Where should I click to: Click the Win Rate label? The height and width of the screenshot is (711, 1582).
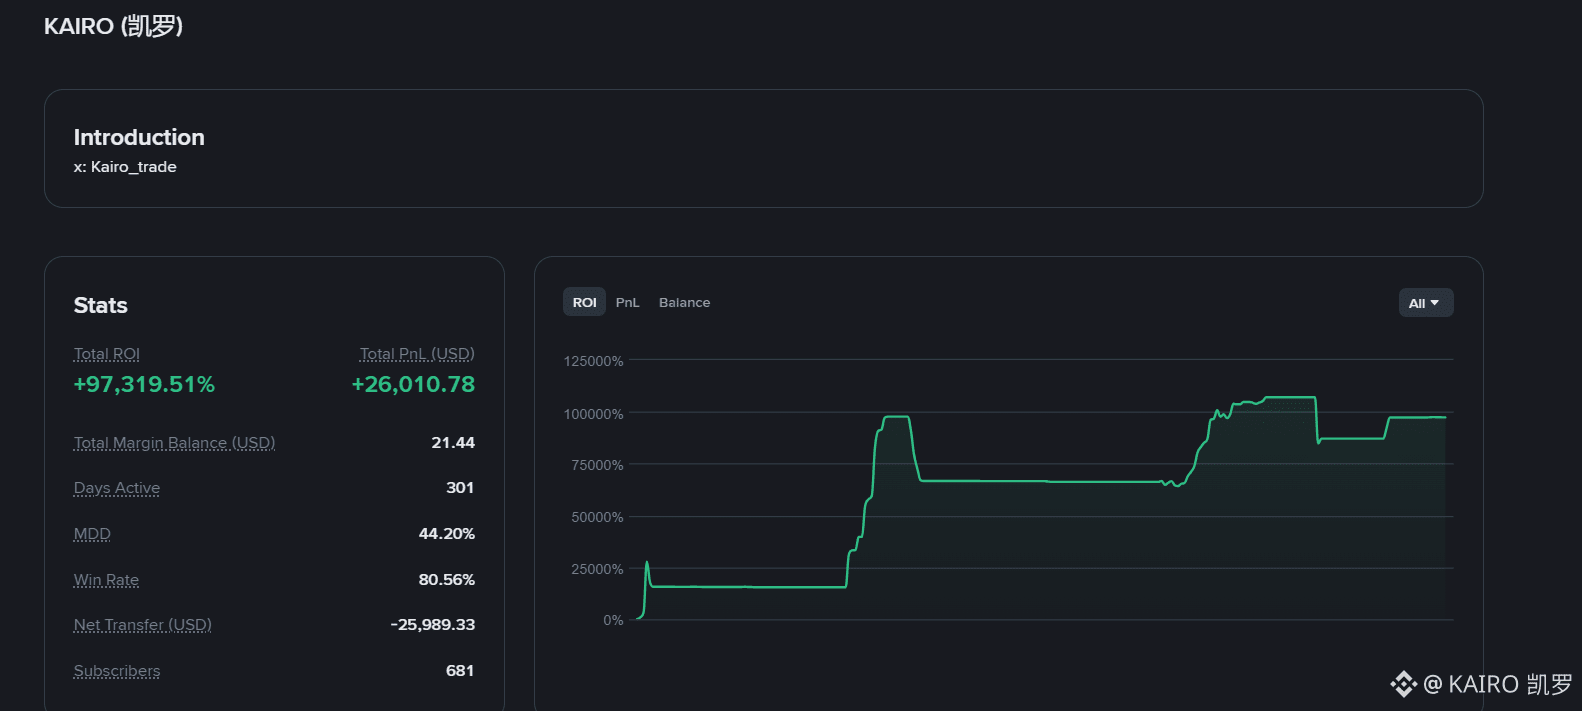pos(106,580)
